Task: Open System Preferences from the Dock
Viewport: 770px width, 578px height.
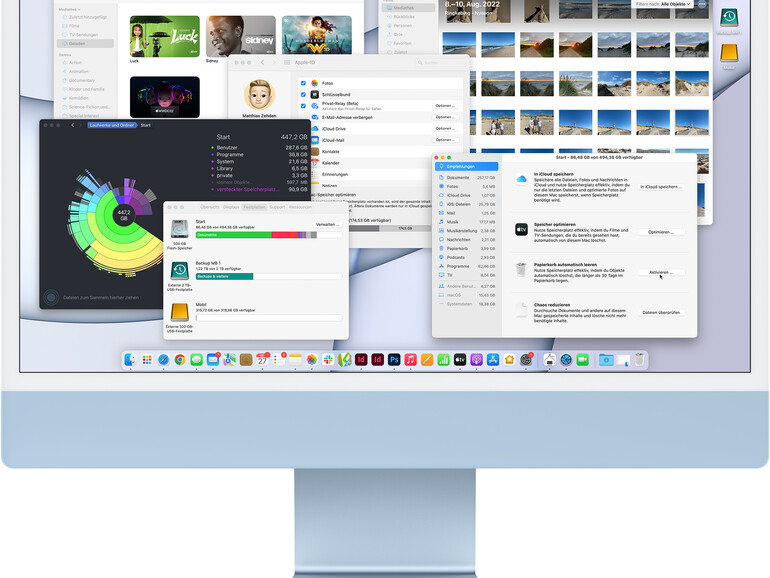Action: (526, 360)
